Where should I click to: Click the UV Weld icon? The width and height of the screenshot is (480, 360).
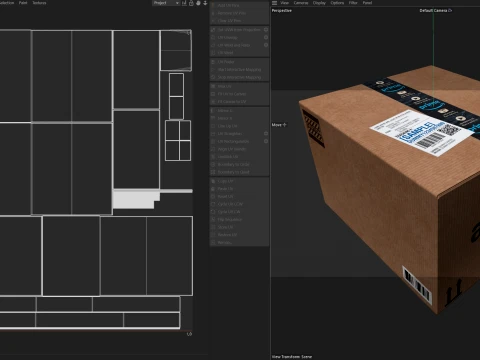coord(213,53)
